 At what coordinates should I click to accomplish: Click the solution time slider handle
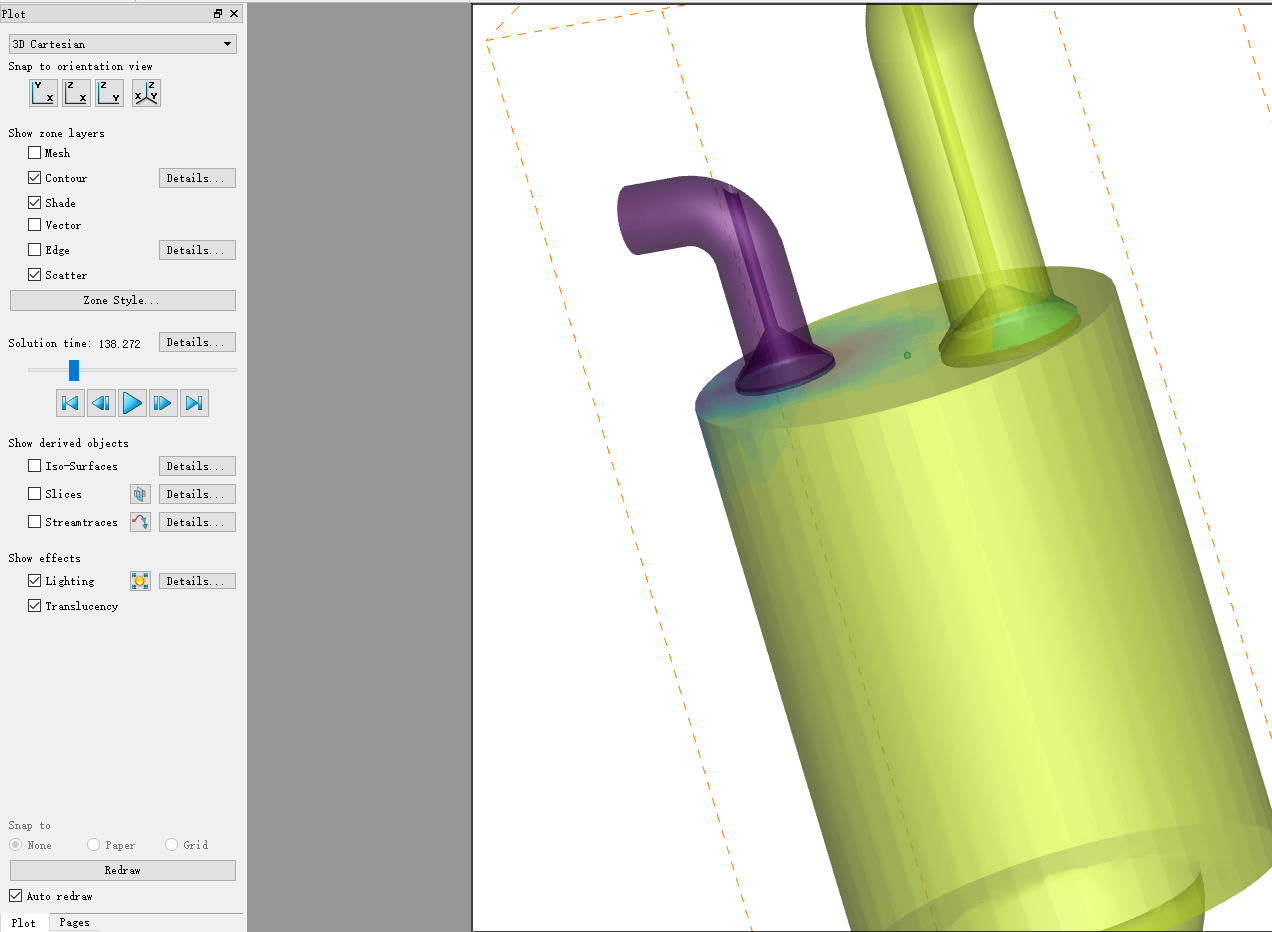(74, 370)
